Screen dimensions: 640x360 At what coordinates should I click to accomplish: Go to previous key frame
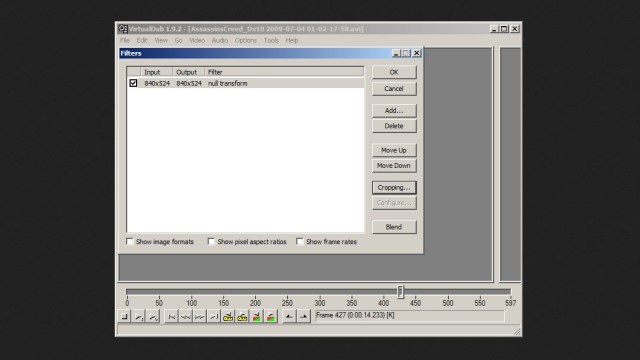click(228, 317)
